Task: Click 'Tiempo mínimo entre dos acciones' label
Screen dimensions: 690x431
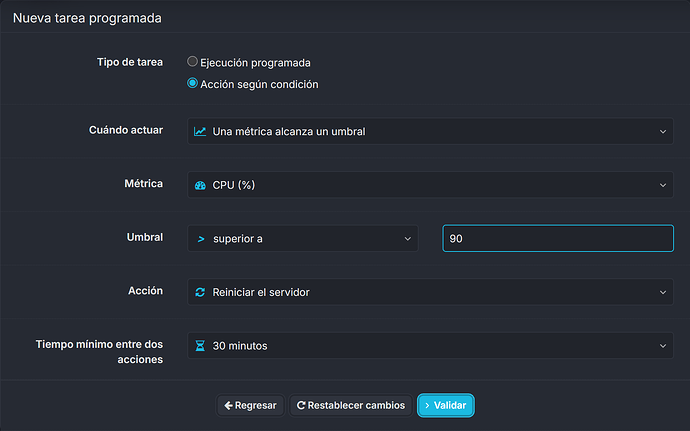Action: pyautogui.click(x=99, y=352)
